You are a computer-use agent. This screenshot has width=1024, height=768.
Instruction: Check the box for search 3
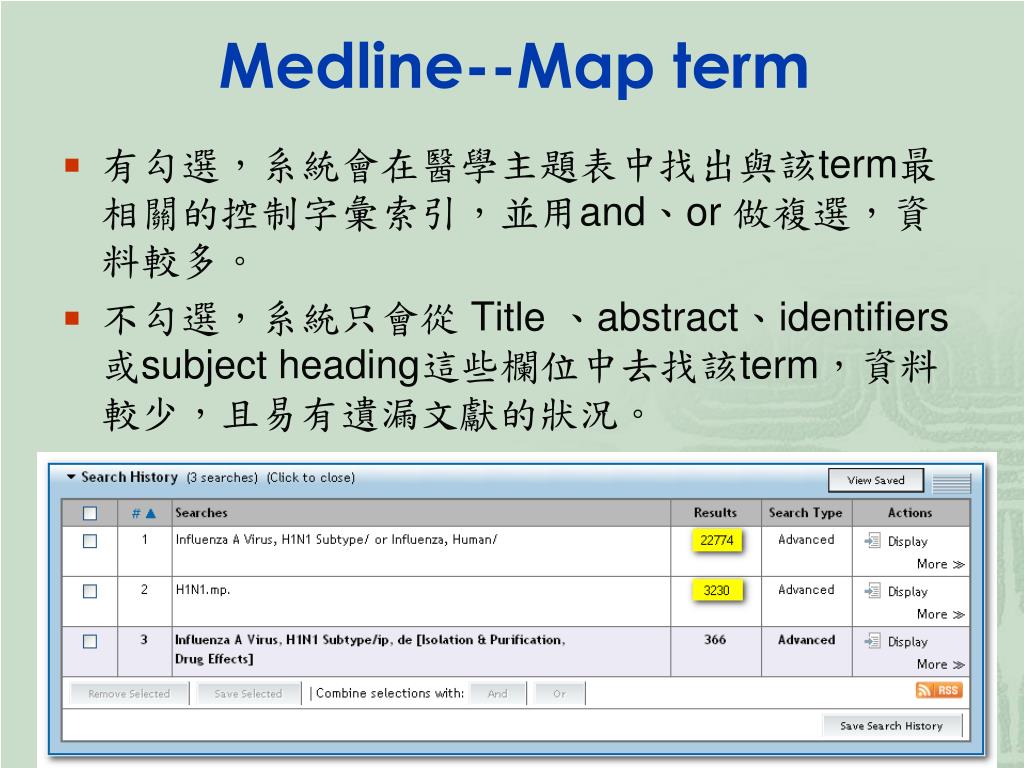pyautogui.click(x=90, y=641)
